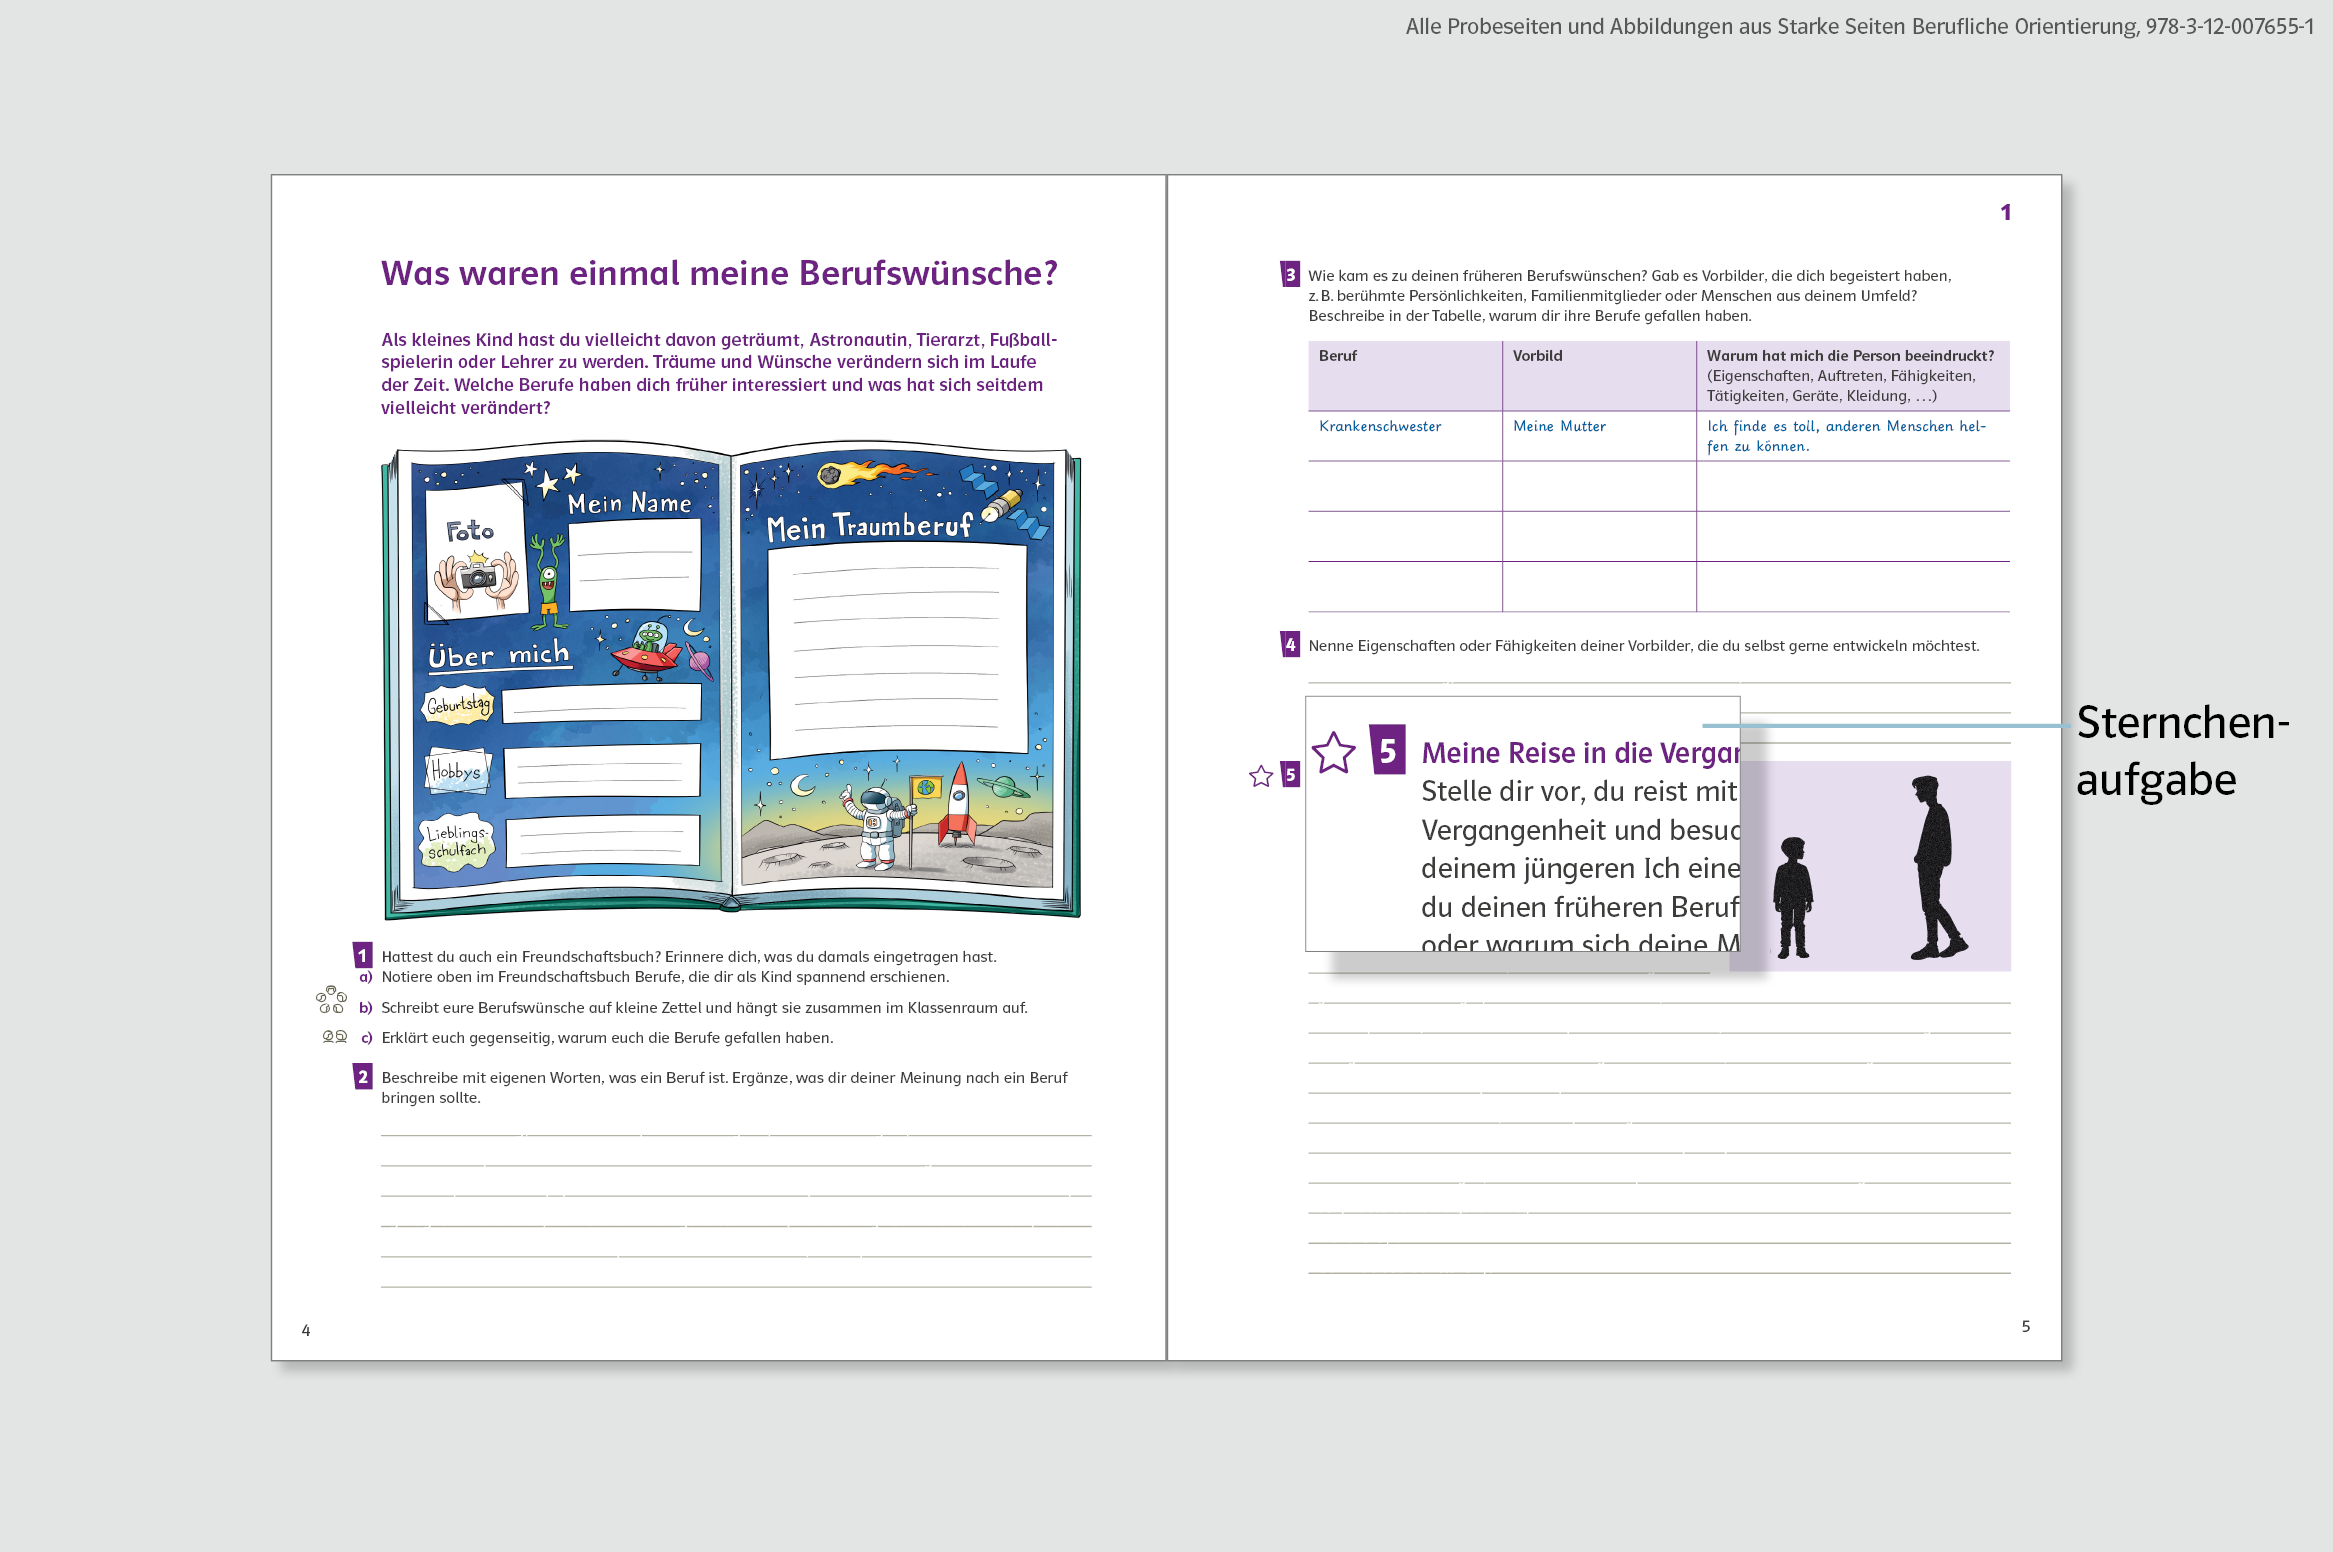Click the blank field next to Geburtstag
The height and width of the screenshot is (1552, 2333).
coord(601,702)
